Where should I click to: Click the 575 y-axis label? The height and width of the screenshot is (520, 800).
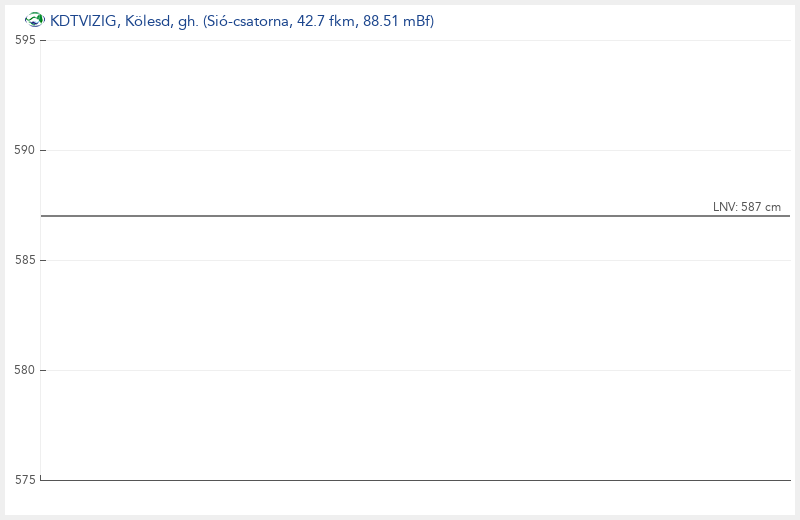(23, 480)
